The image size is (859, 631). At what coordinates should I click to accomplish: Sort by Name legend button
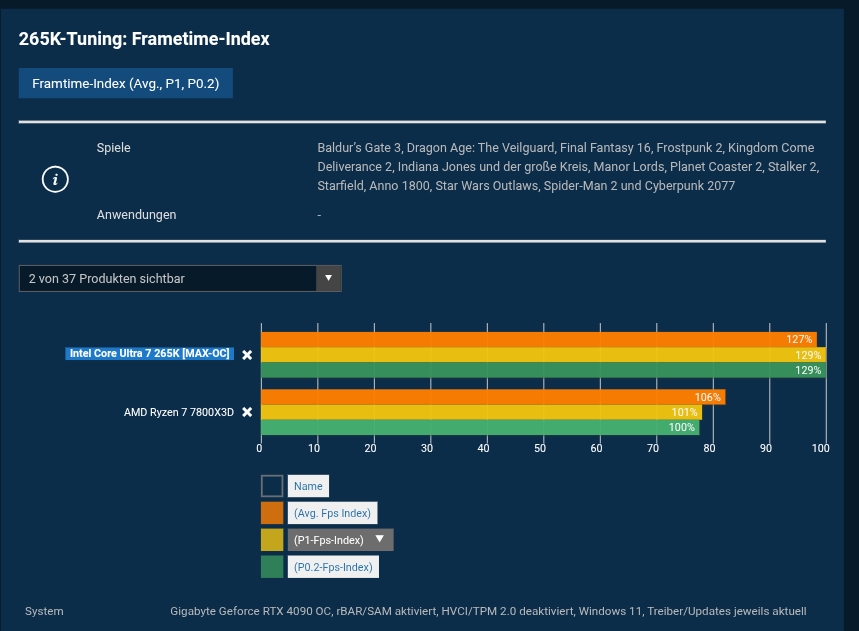coord(308,486)
